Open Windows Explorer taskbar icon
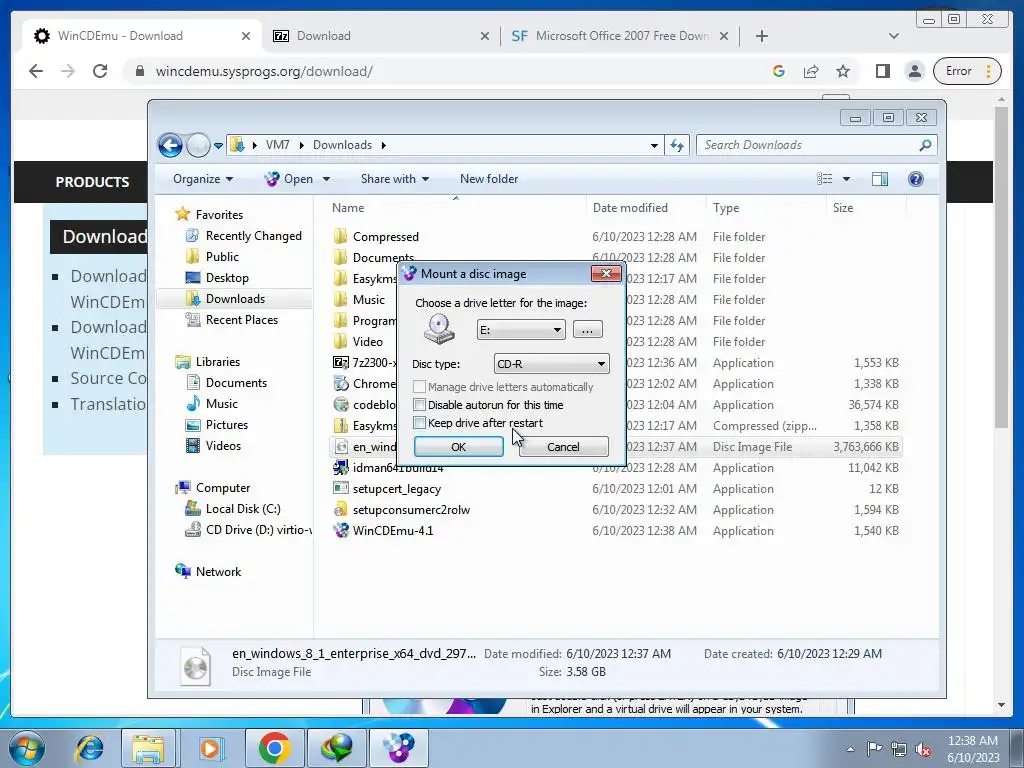This screenshot has height=768, width=1024. pos(148,748)
